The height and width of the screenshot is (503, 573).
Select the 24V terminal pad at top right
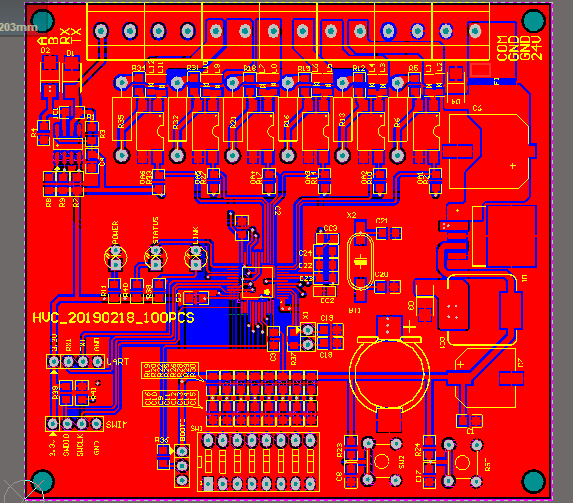(475, 31)
